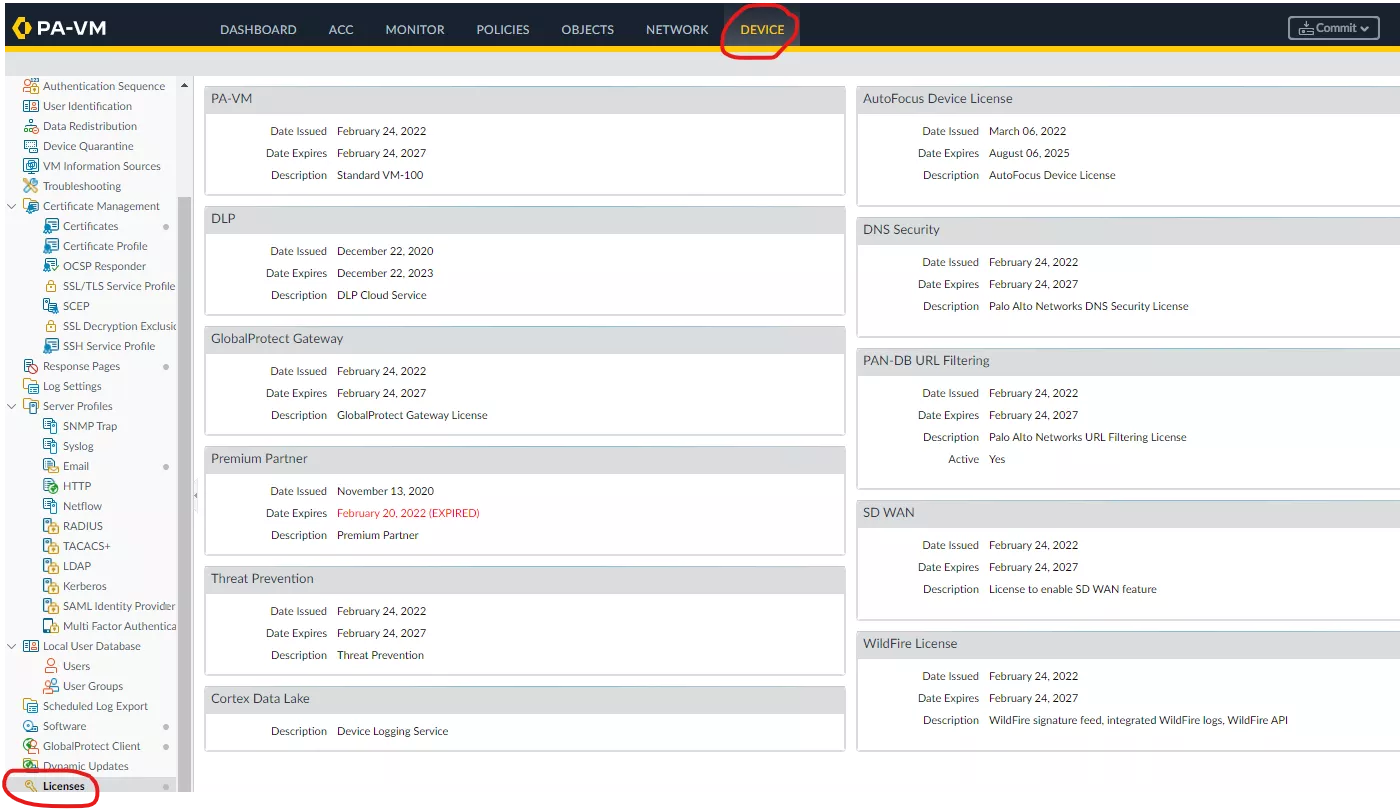The height and width of the screenshot is (809, 1400).
Task: Switch to the POLICIES tab
Action: [x=503, y=29]
